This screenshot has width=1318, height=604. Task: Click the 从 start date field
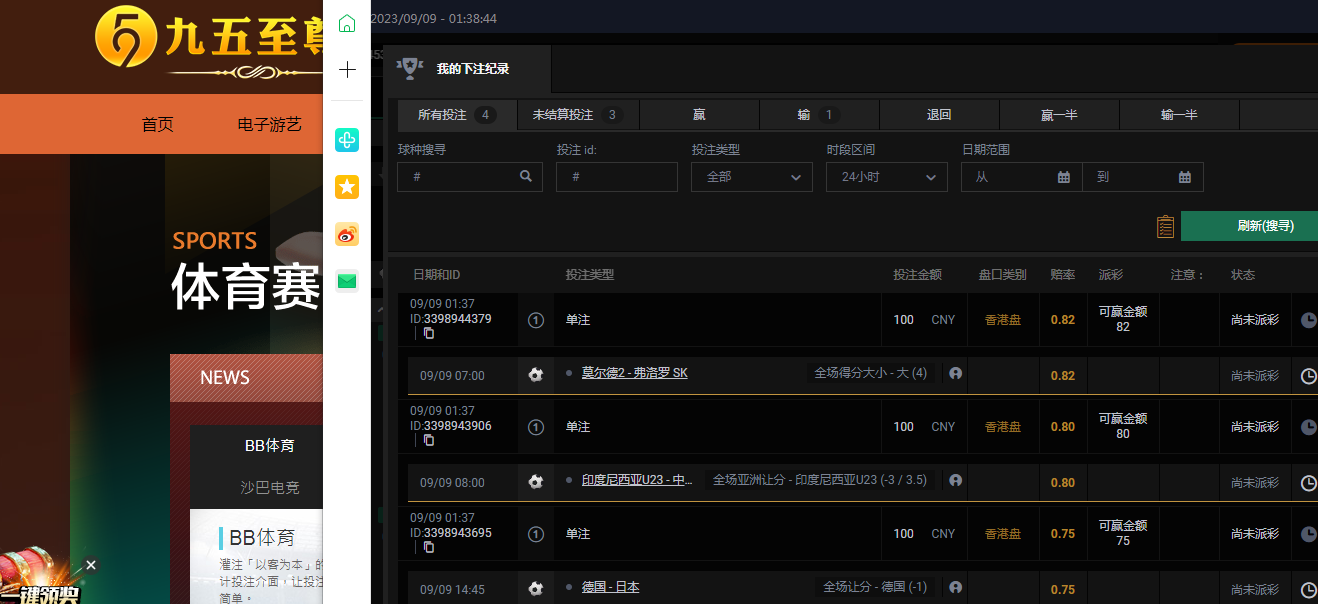(1021, 177)
